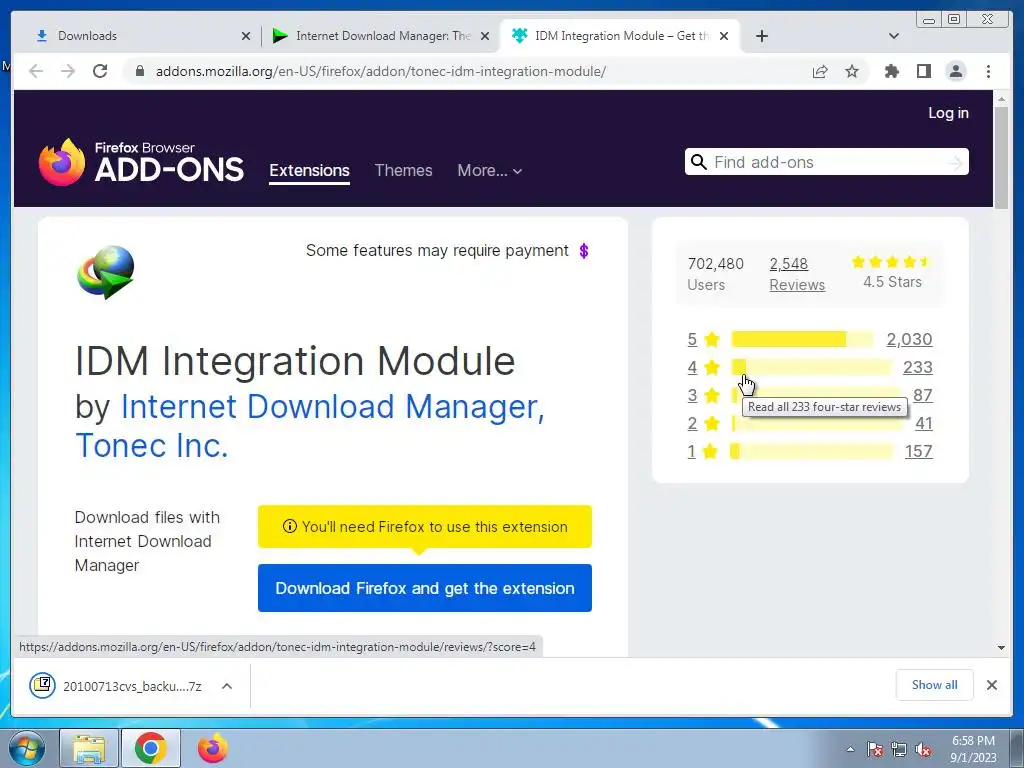Image resolution: width=1024 pixels, height=768 pixels.
Task: Reload the current page
Action: coord(100,71)
